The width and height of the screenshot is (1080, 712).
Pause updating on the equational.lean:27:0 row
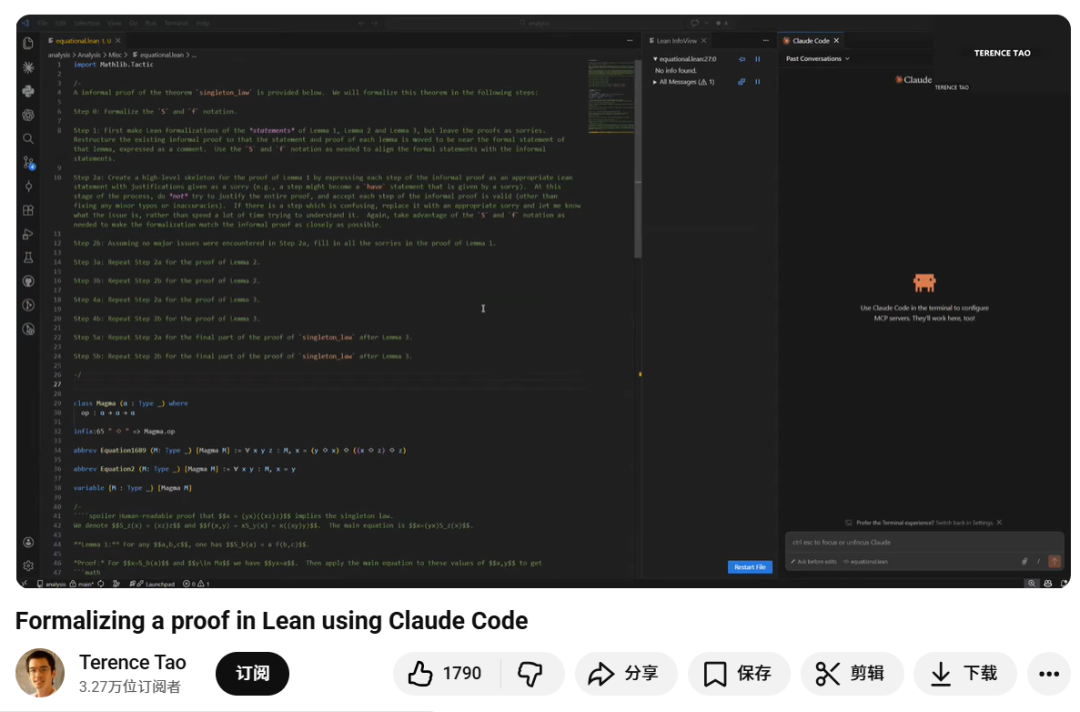(x=758, y=59)
